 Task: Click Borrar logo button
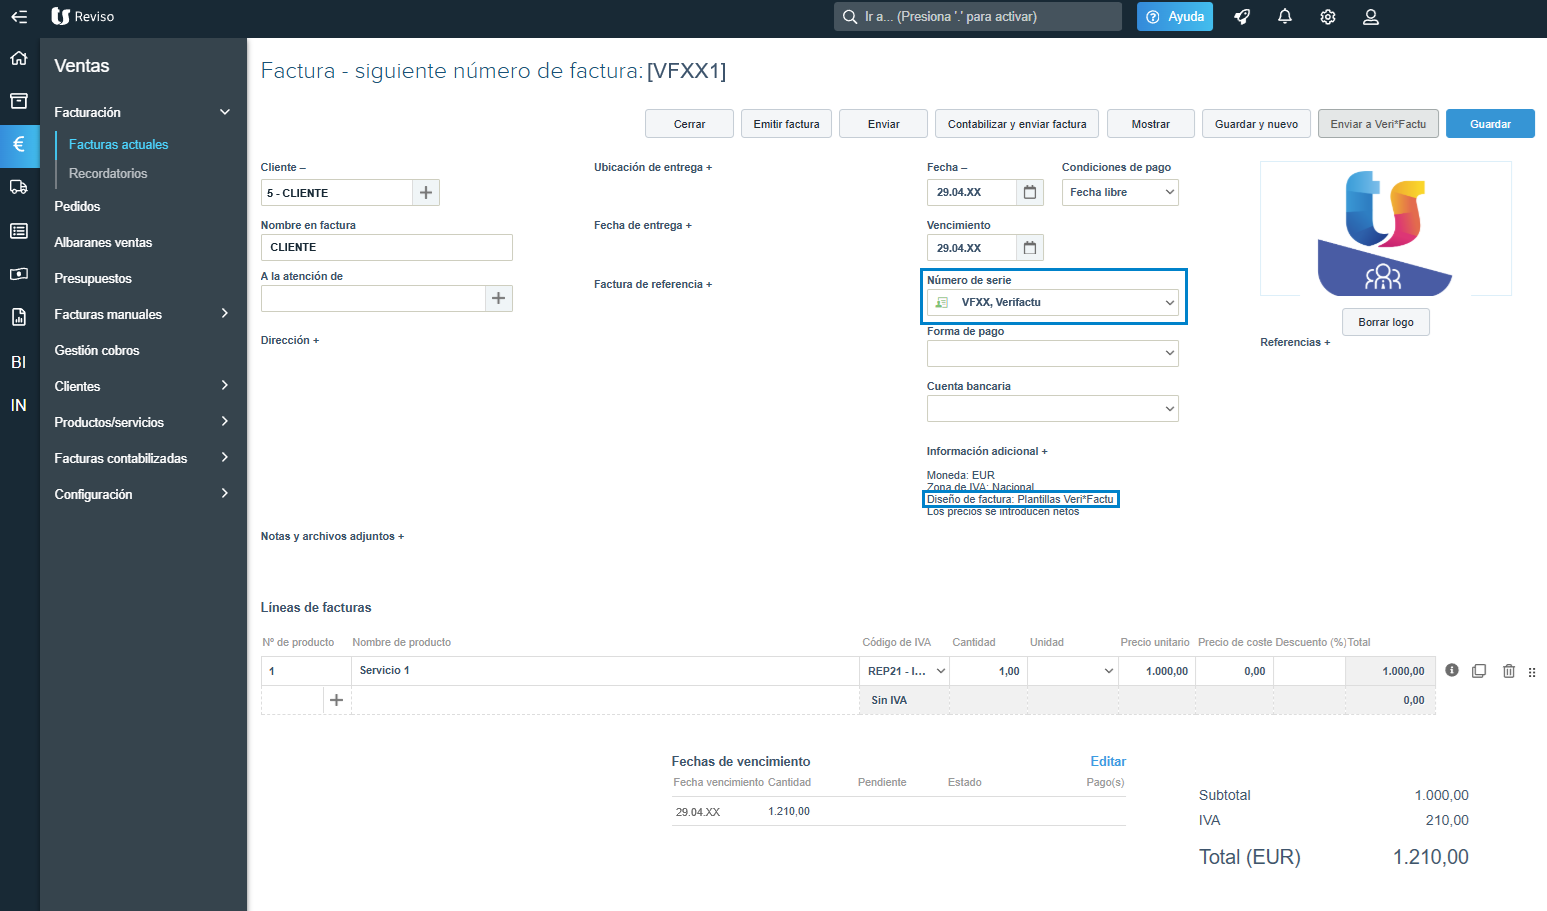click(x=1386, y=322)
